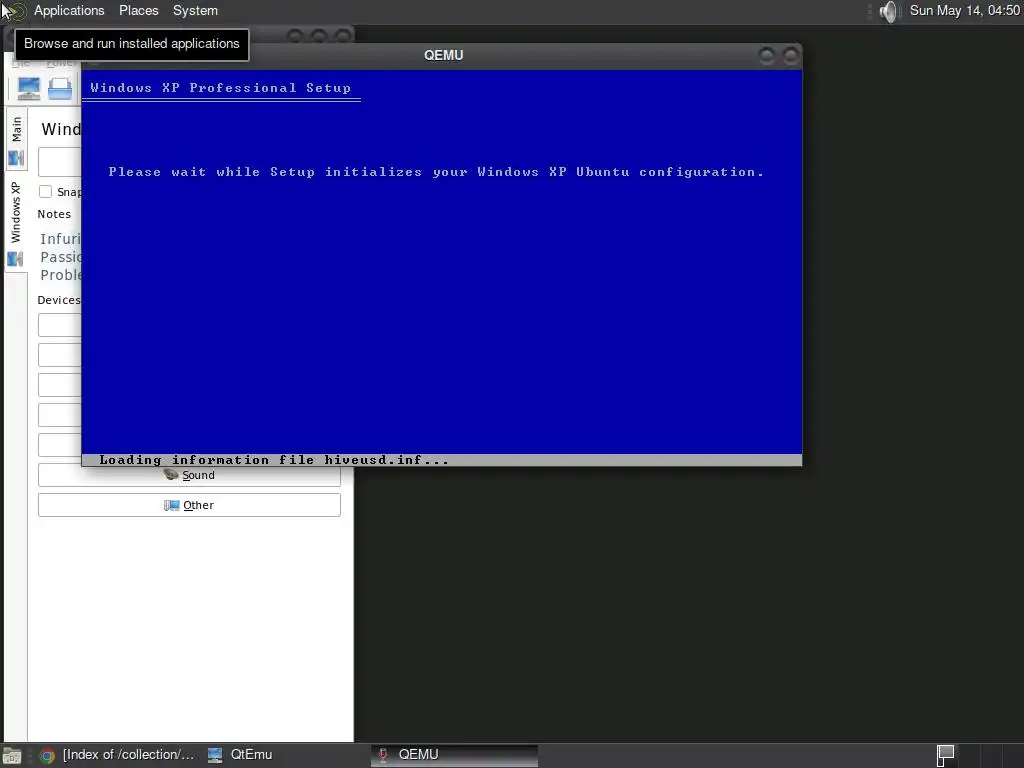Image resolution: width=1024 pixels, height=768 pixels.
Task: Click the Other device button
Action: [x=189, y=505]
